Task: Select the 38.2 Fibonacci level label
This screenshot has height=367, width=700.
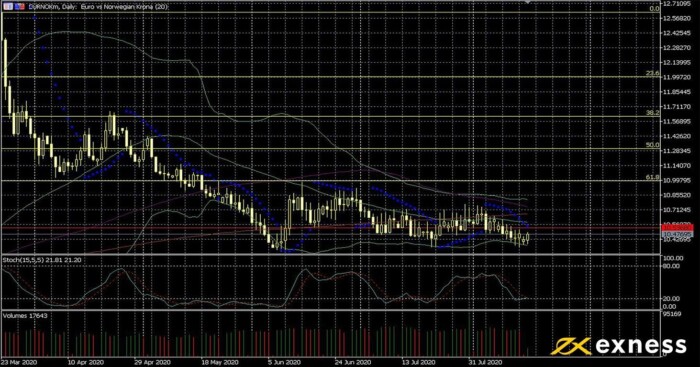Action: tap(652, 113)
